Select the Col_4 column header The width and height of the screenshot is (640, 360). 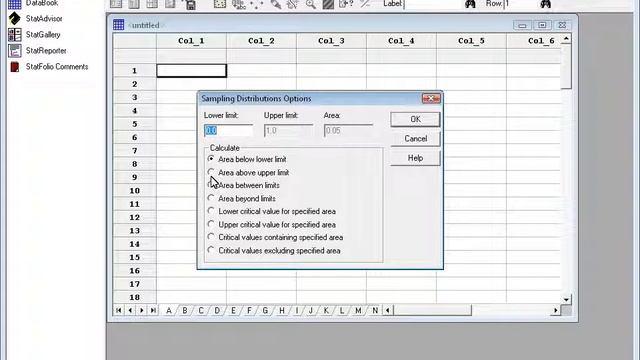coord(401,41)
